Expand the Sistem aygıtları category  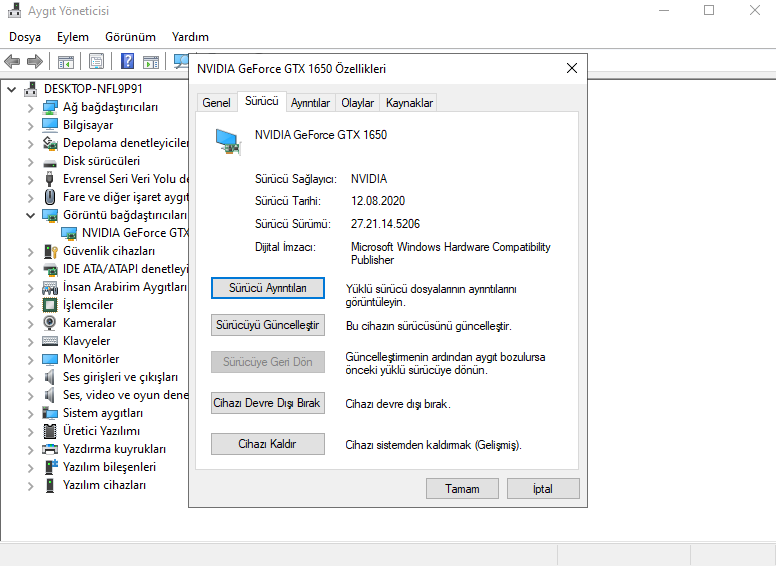(31, 414)
